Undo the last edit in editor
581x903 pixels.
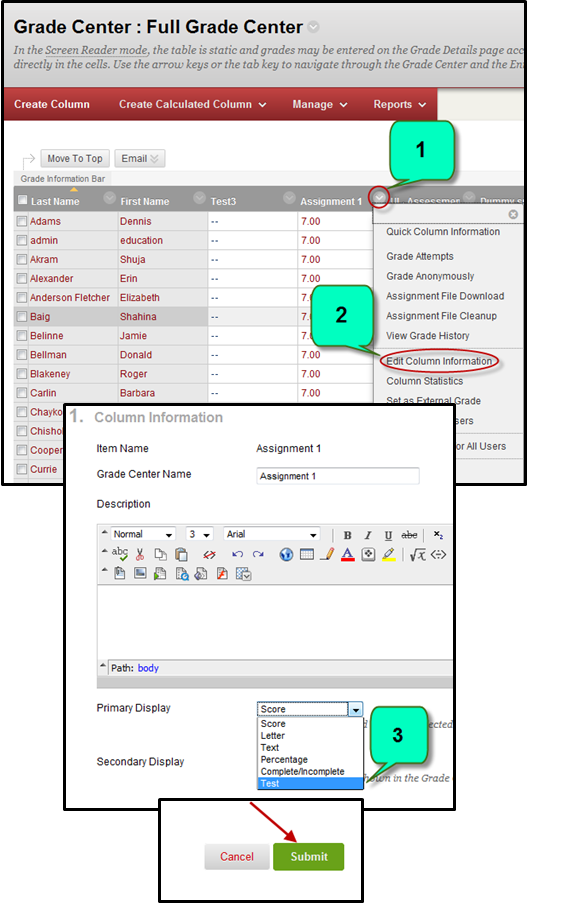(237, 554)
